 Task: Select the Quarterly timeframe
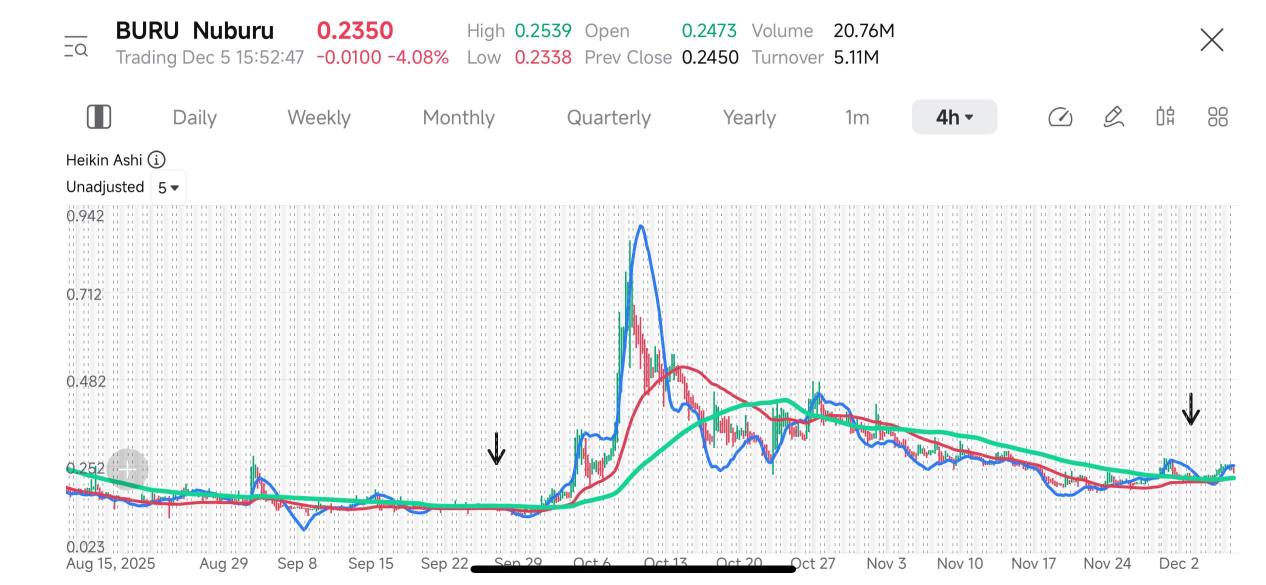[609, 117]
